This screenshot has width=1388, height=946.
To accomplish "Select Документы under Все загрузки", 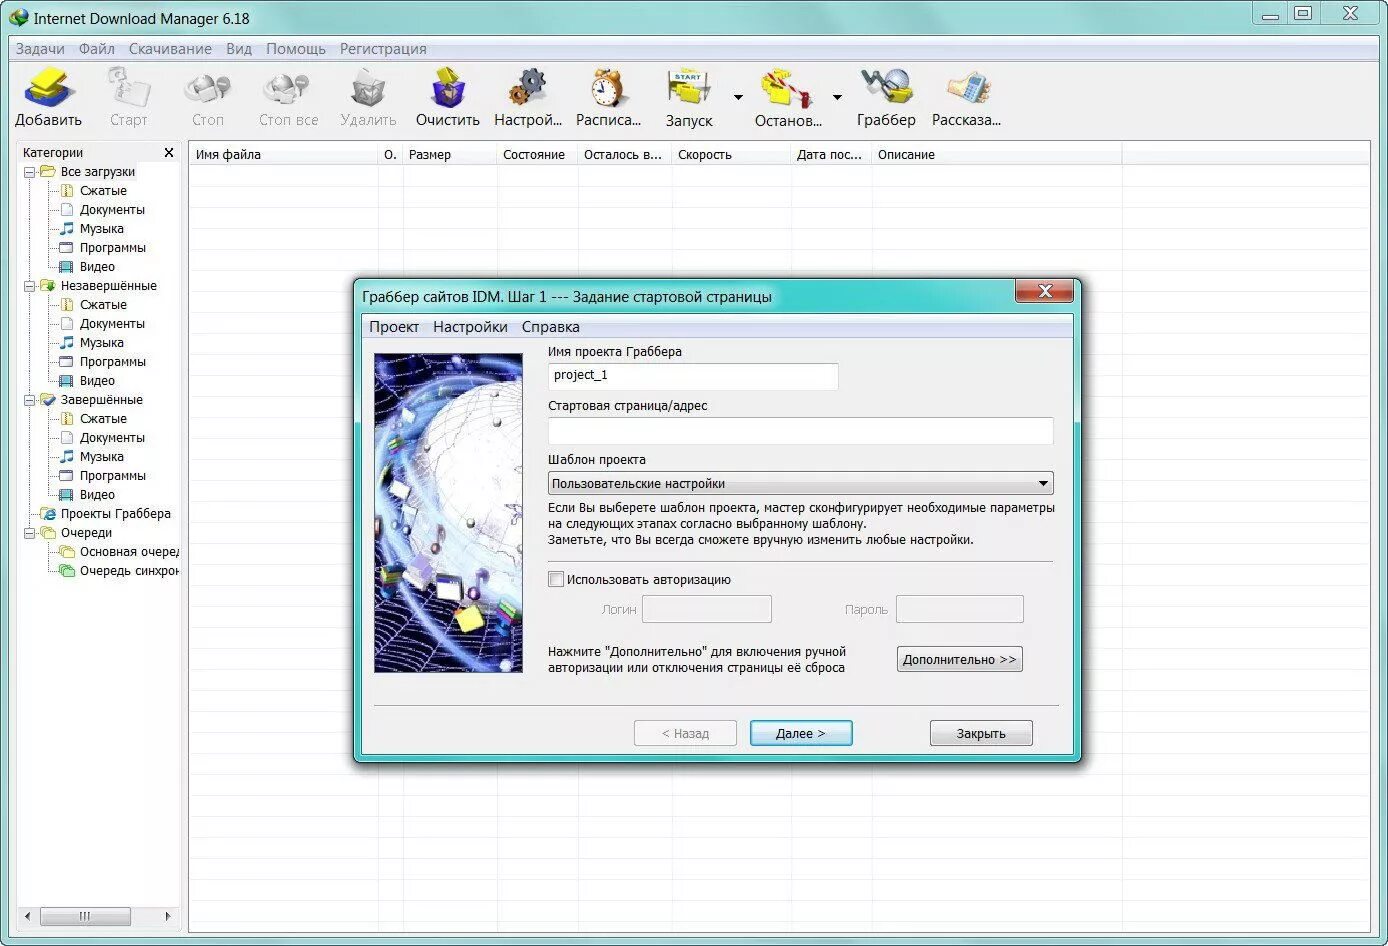I will click(112, 210).
